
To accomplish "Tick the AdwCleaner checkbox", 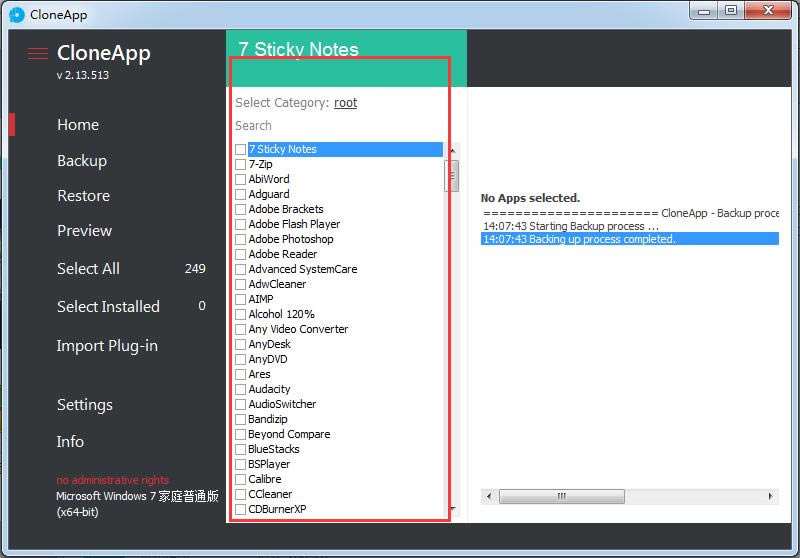I will [x=240, y=284].
